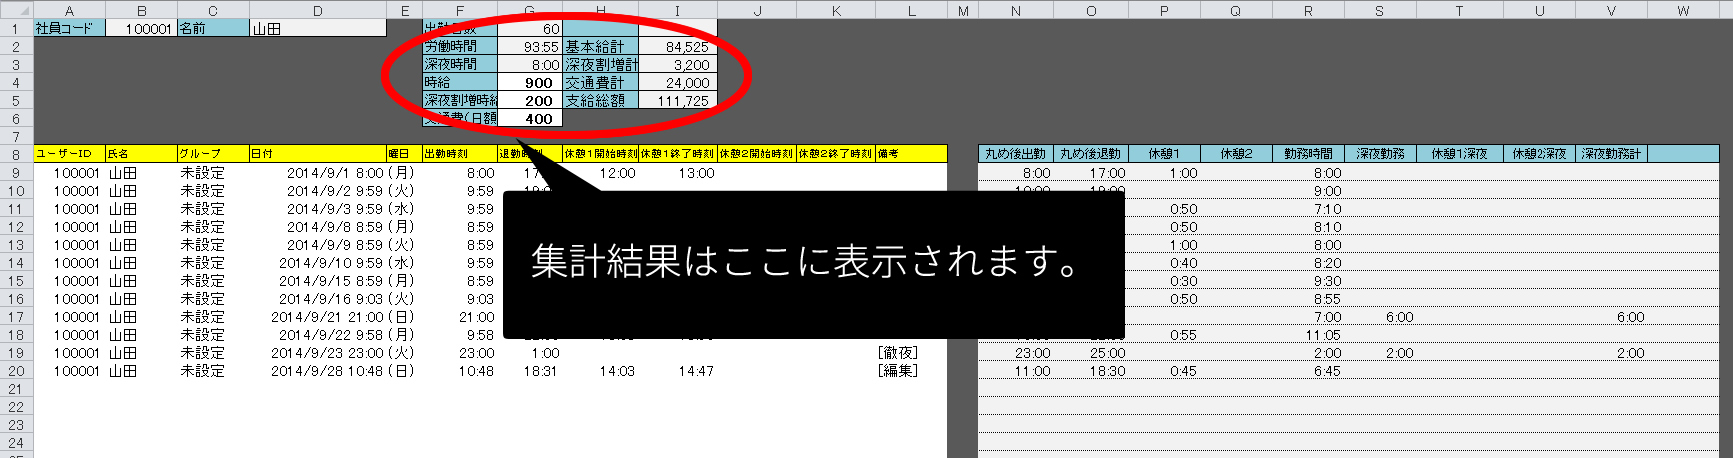Select column W header
1733x458 pixels.
(1683, 10)
